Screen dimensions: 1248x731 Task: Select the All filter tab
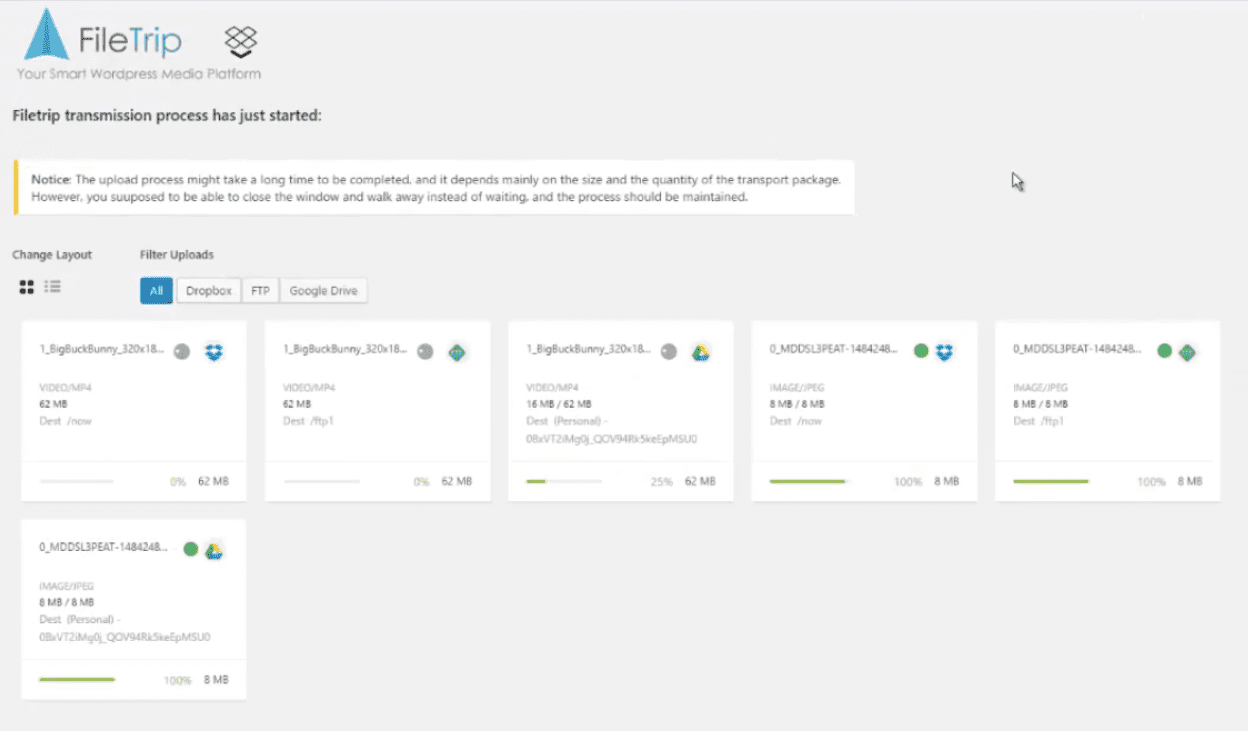click(156, 290)
